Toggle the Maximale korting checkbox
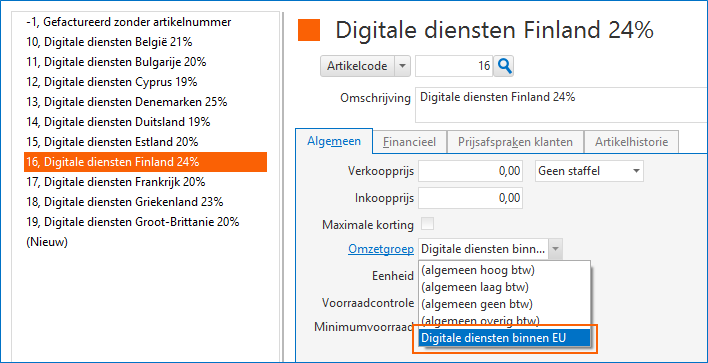 tap(427, 224)
